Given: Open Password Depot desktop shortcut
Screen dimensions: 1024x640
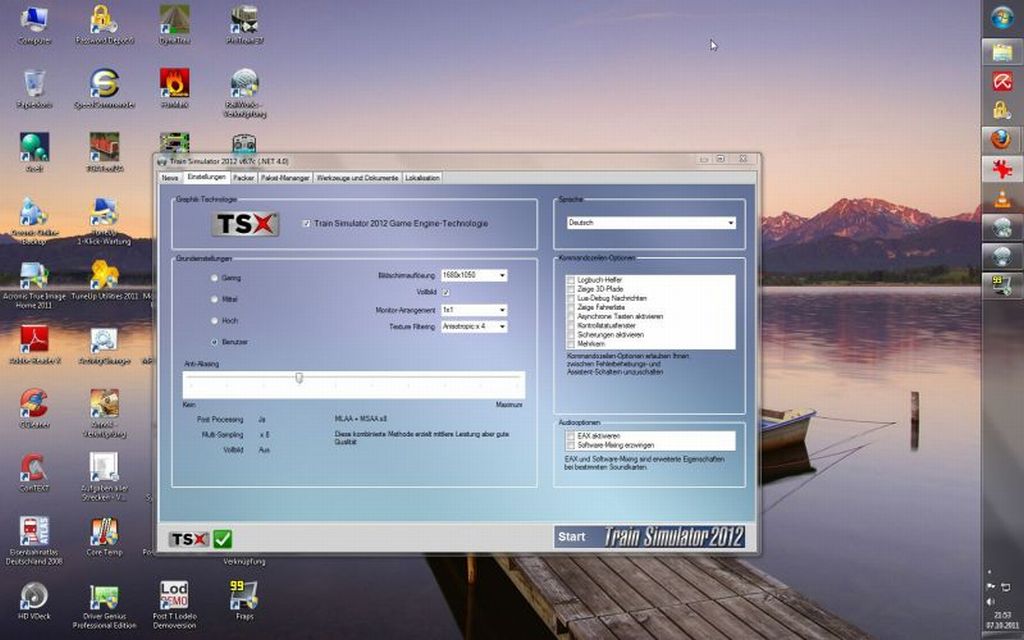Looking at the screenshot, I should click(x=104, y=26).
